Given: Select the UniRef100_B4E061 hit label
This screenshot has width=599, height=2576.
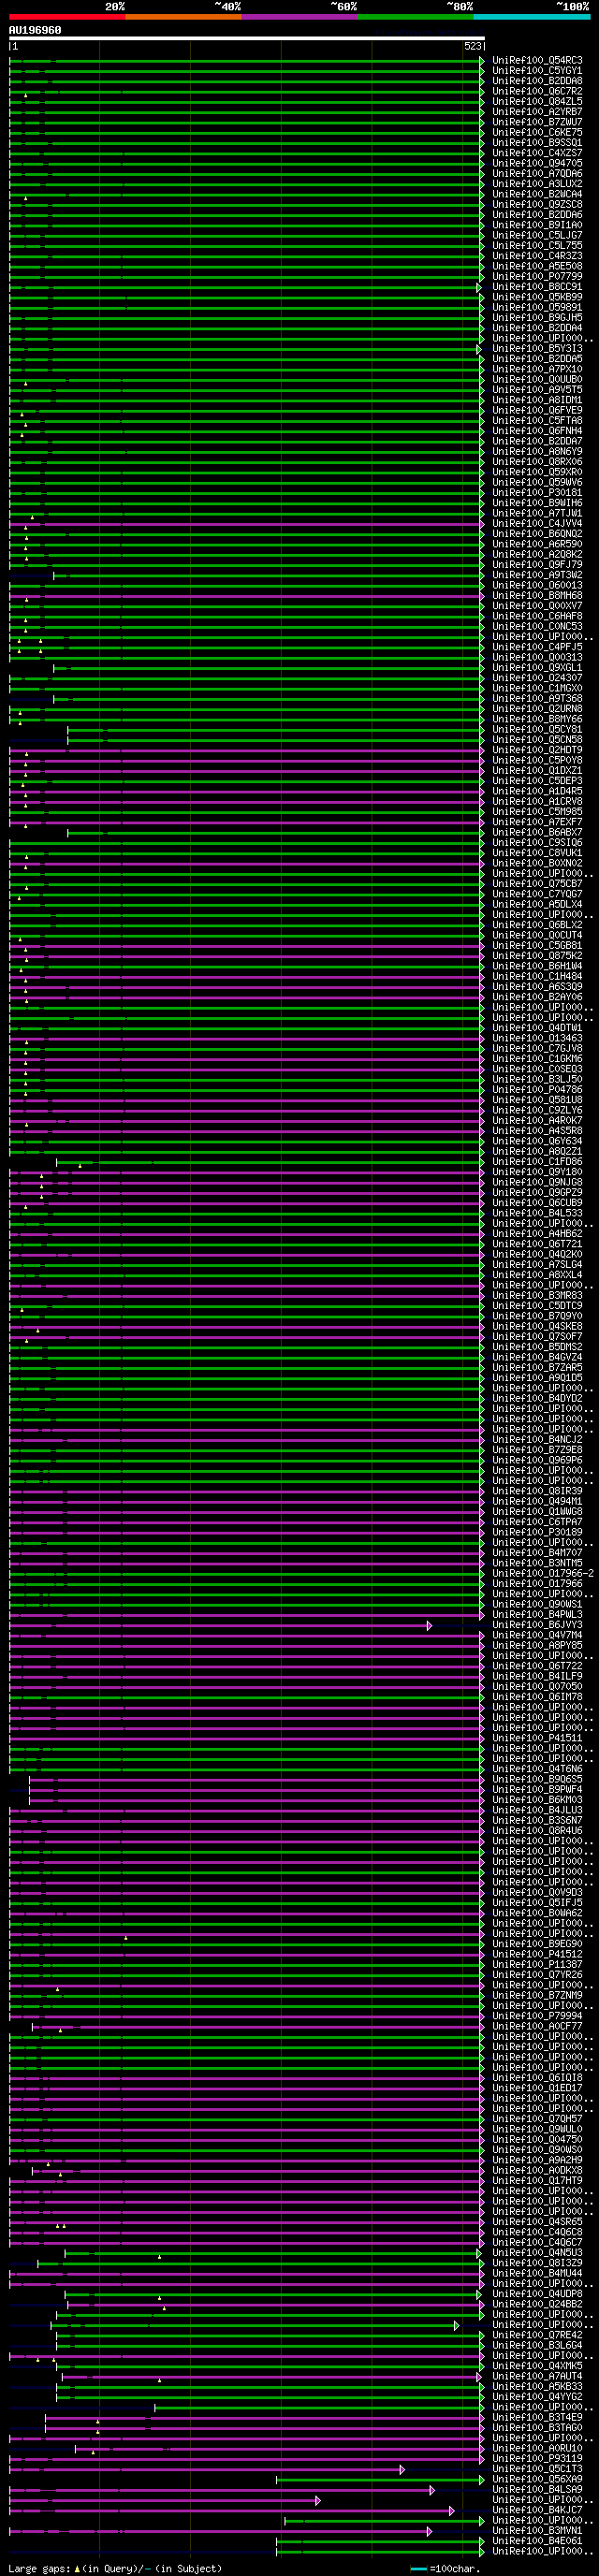Looking at the screenshot, I should pyautogui.click(x=537, y=2541).
